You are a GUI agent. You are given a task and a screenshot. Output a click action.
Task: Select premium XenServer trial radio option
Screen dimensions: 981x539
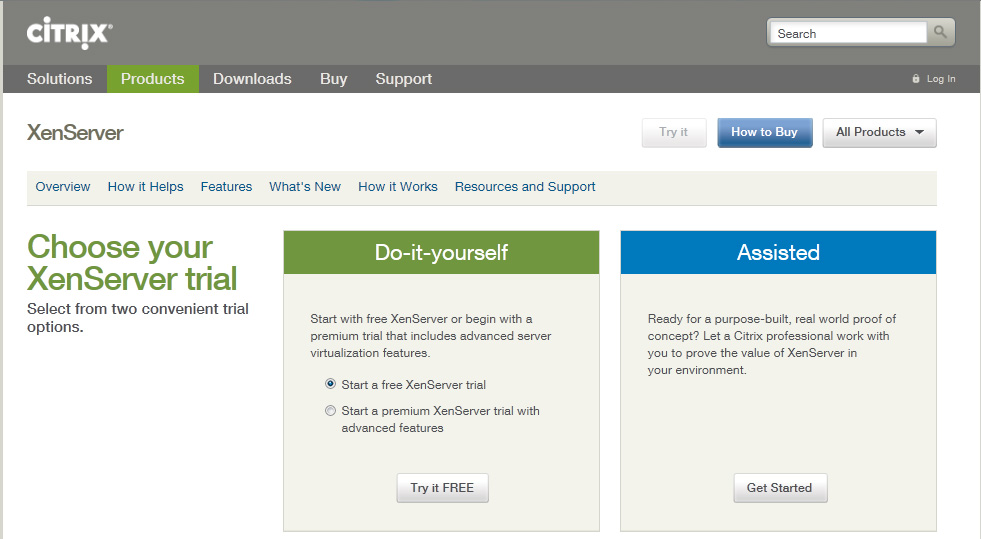[330, 411]
